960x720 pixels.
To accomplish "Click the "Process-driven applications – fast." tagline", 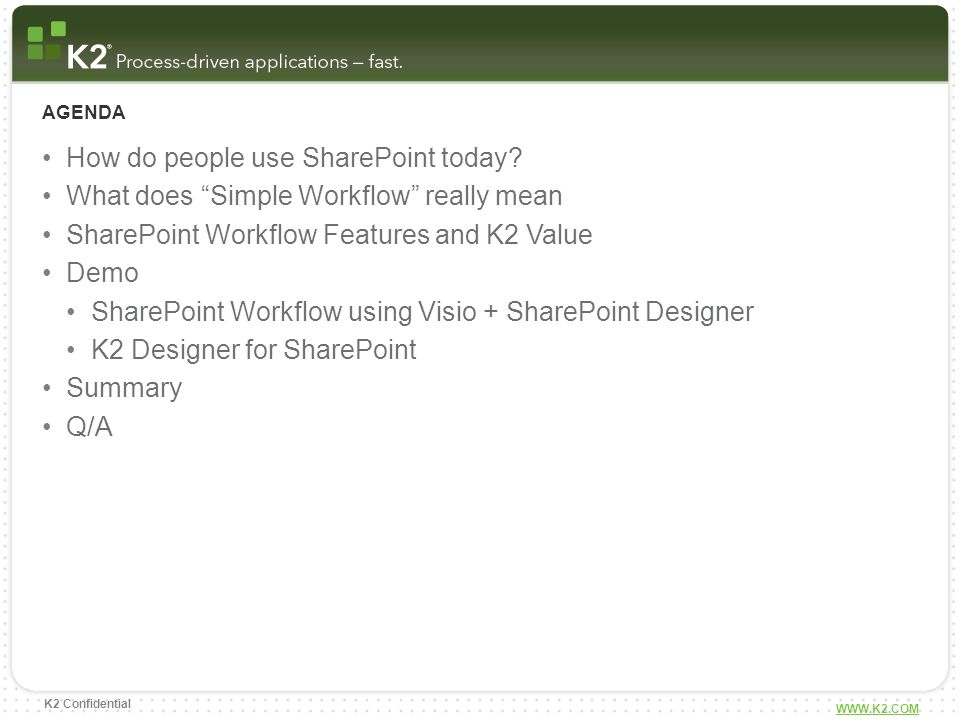I will (259, 62).
